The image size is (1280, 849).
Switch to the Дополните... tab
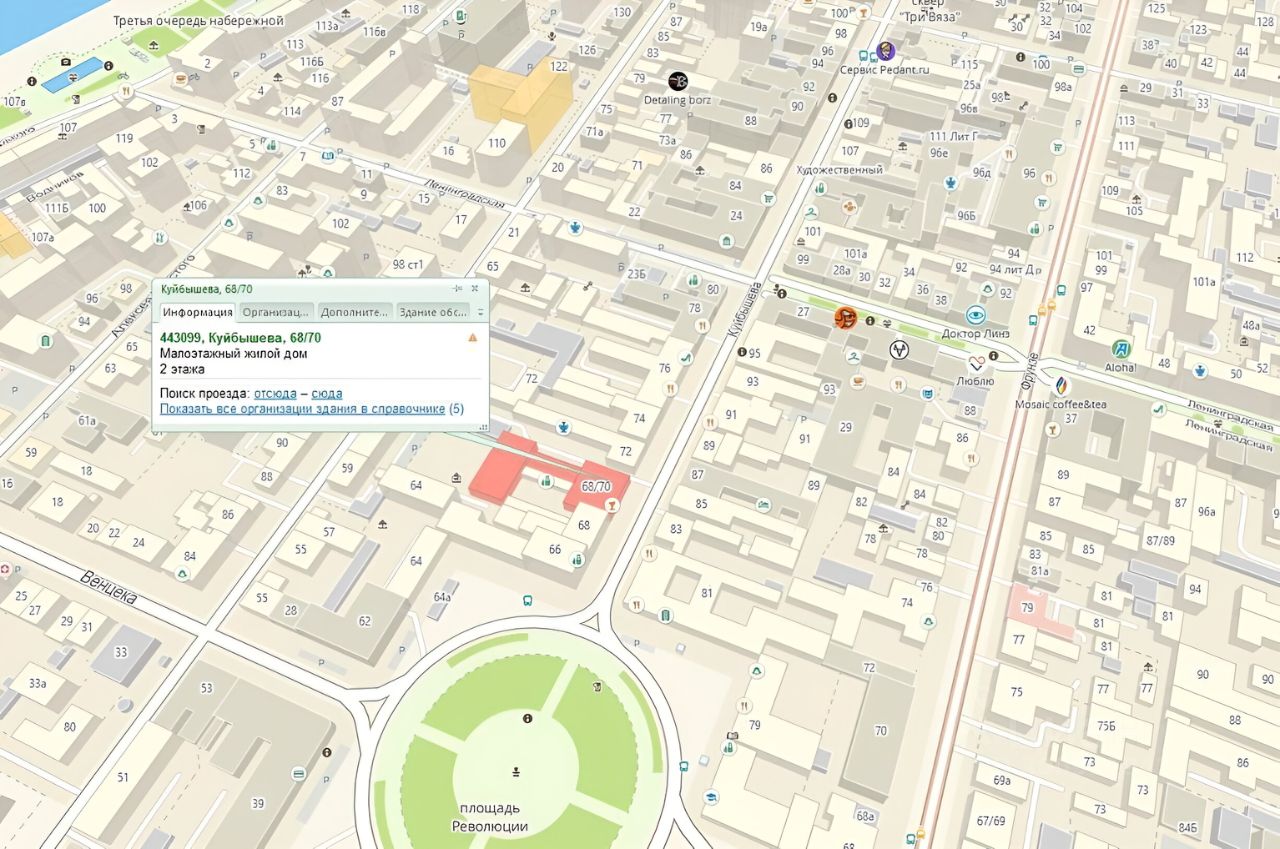point(355,312)
